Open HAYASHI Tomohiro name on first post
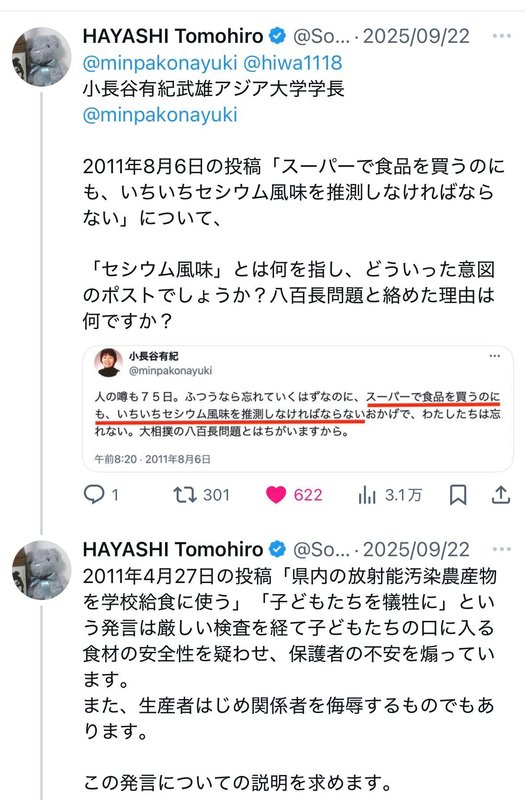The width and height of the screenshot is (526, 800). tap(173, 36)
